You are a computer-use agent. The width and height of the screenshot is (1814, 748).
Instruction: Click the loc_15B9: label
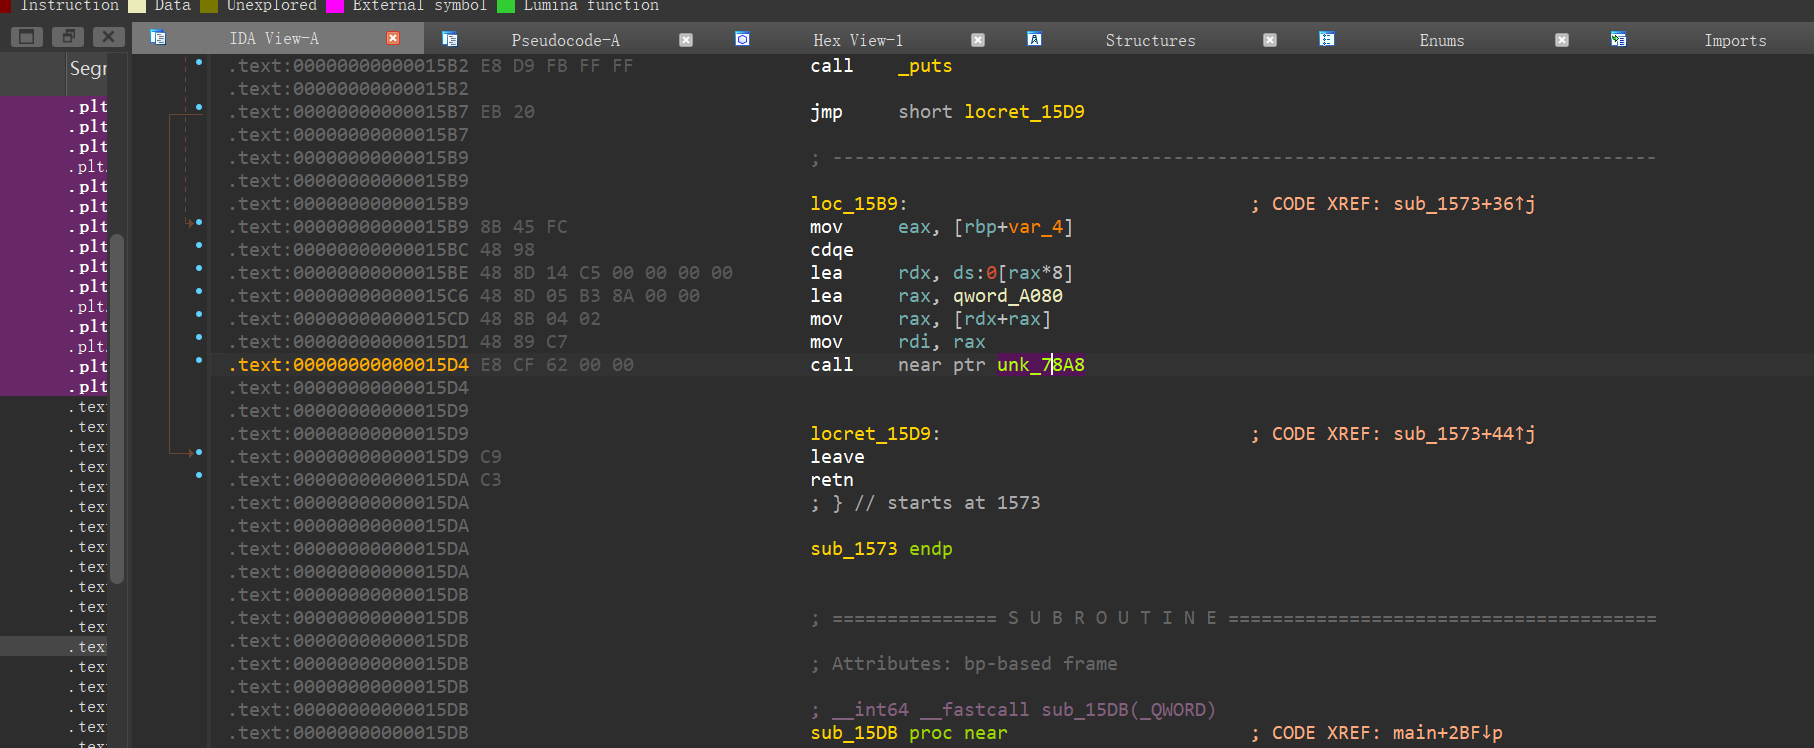click(859, 204)
